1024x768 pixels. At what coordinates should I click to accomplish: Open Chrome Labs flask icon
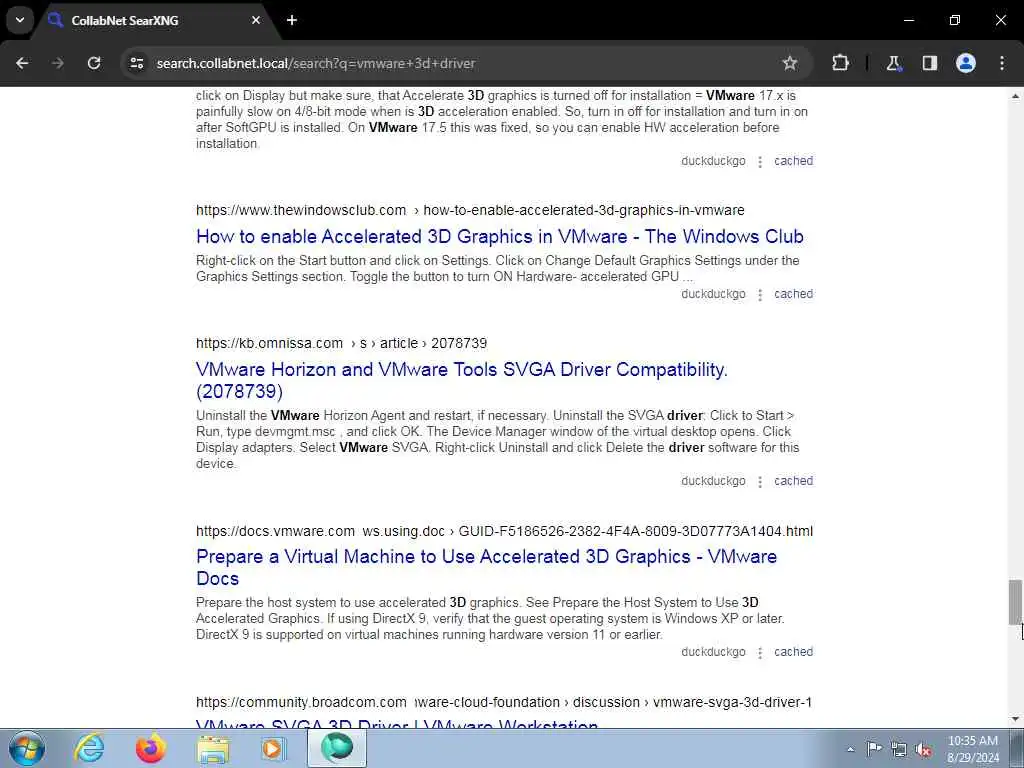(x=893, y=63)
